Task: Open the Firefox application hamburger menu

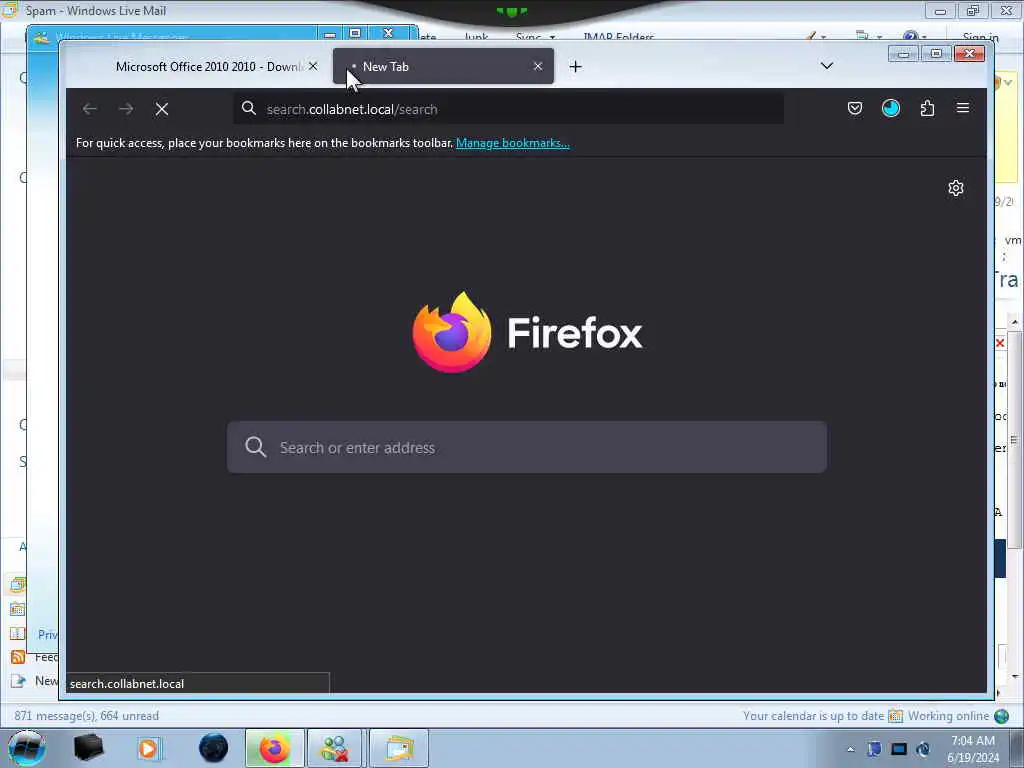Action: [963, 108]
